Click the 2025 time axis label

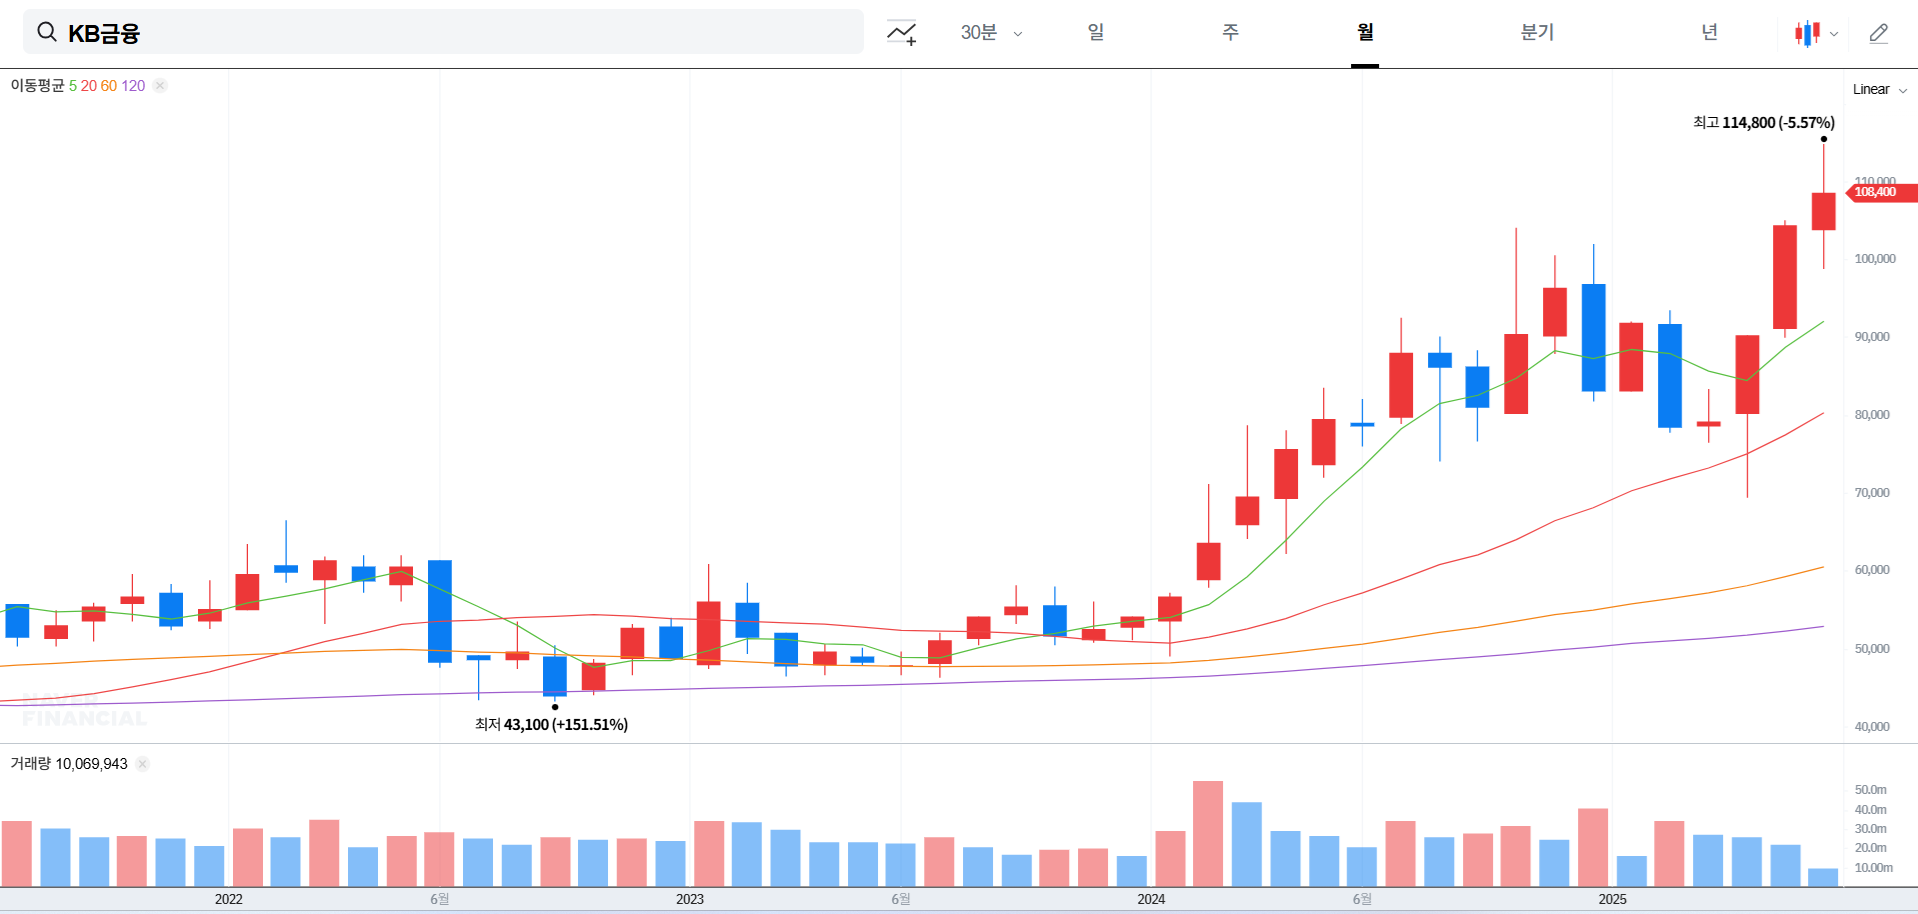(1612, 899)
